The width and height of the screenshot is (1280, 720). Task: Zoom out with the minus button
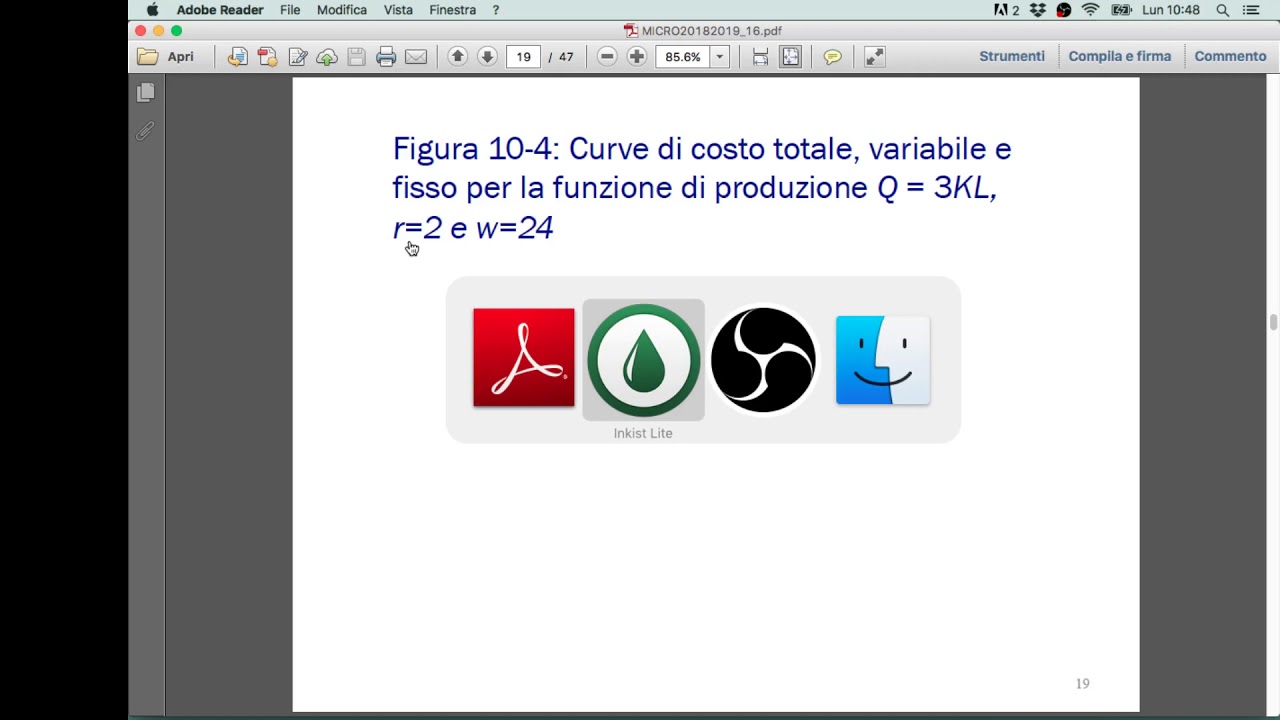607,57
